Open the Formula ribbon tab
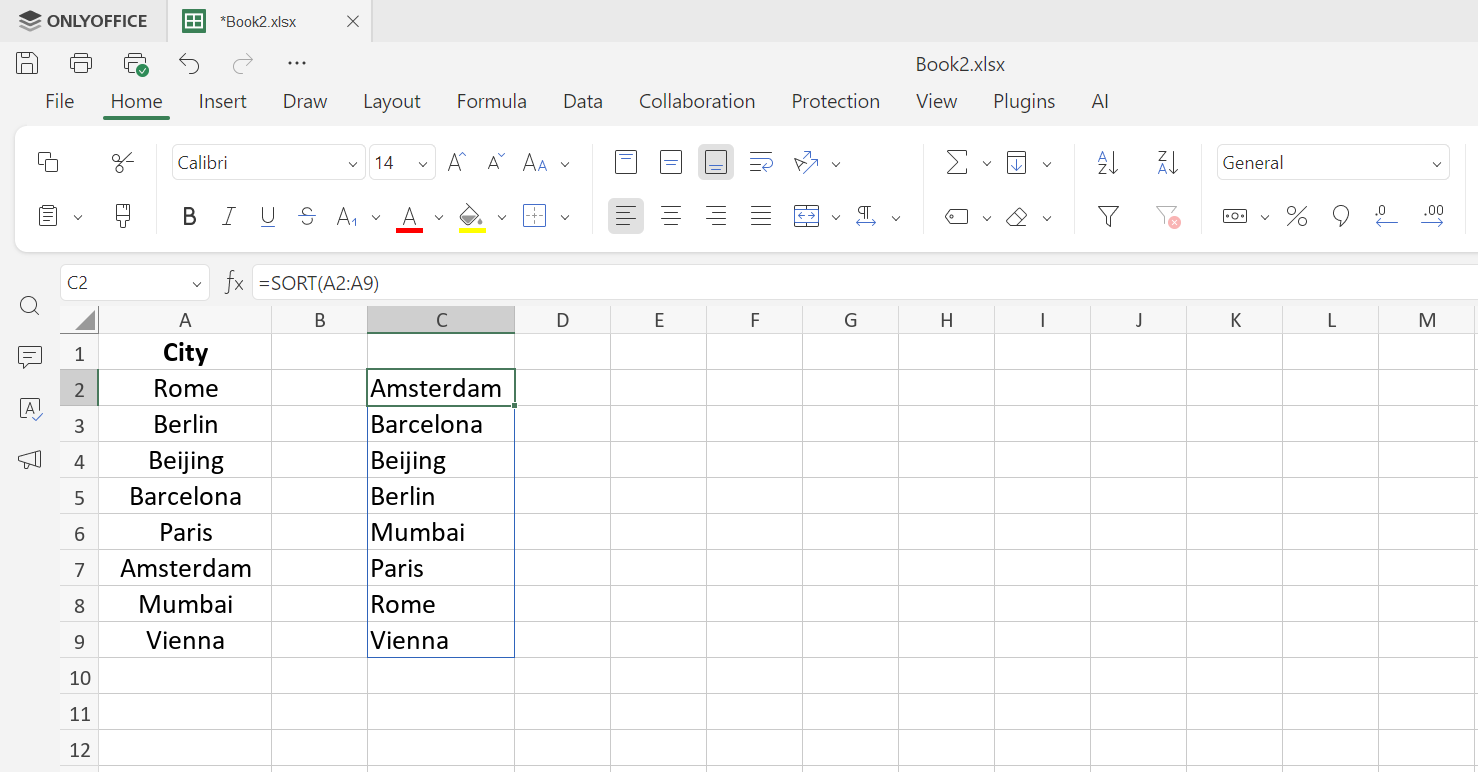Screen dimensions: 1478x772 491,101
